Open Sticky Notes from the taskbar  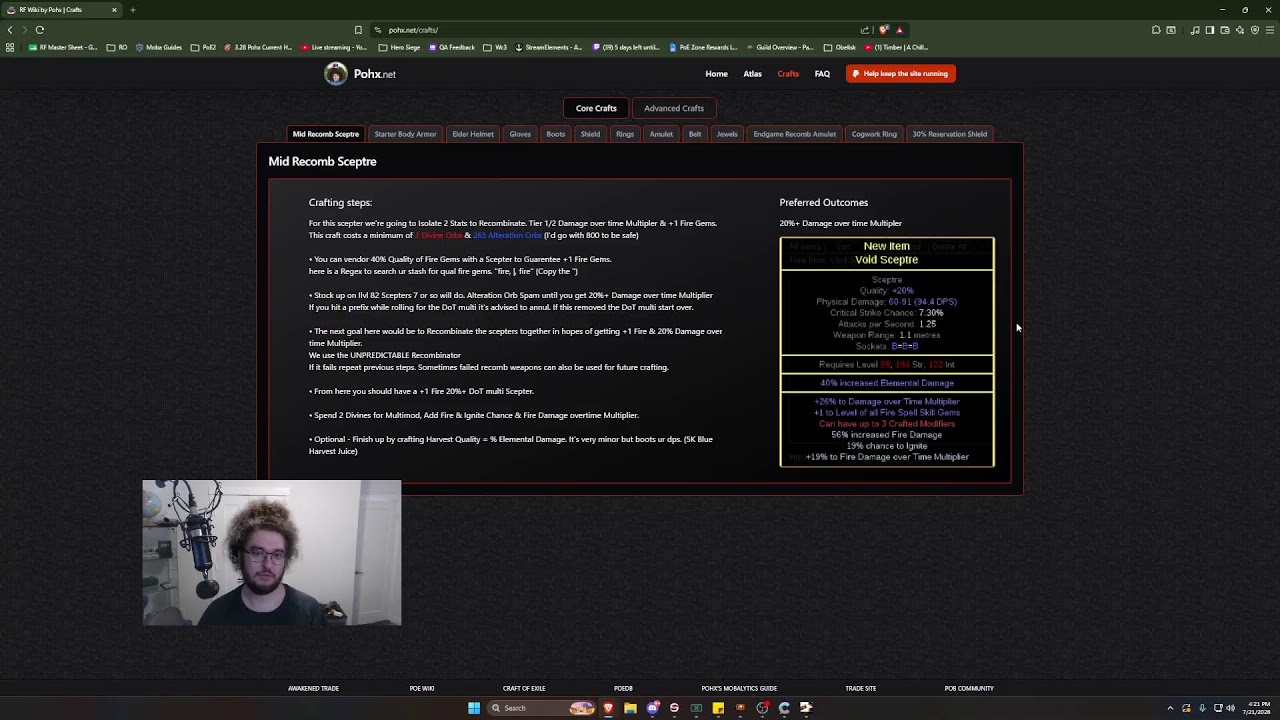(x=718, y=708)
